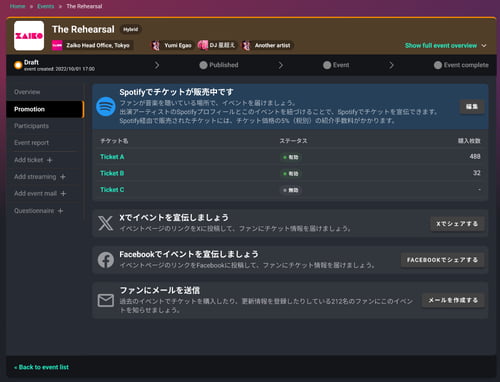Click the Zaiko event logo thumbnail
The width and height of the screenshot is (500, 382).
[29, 36]
